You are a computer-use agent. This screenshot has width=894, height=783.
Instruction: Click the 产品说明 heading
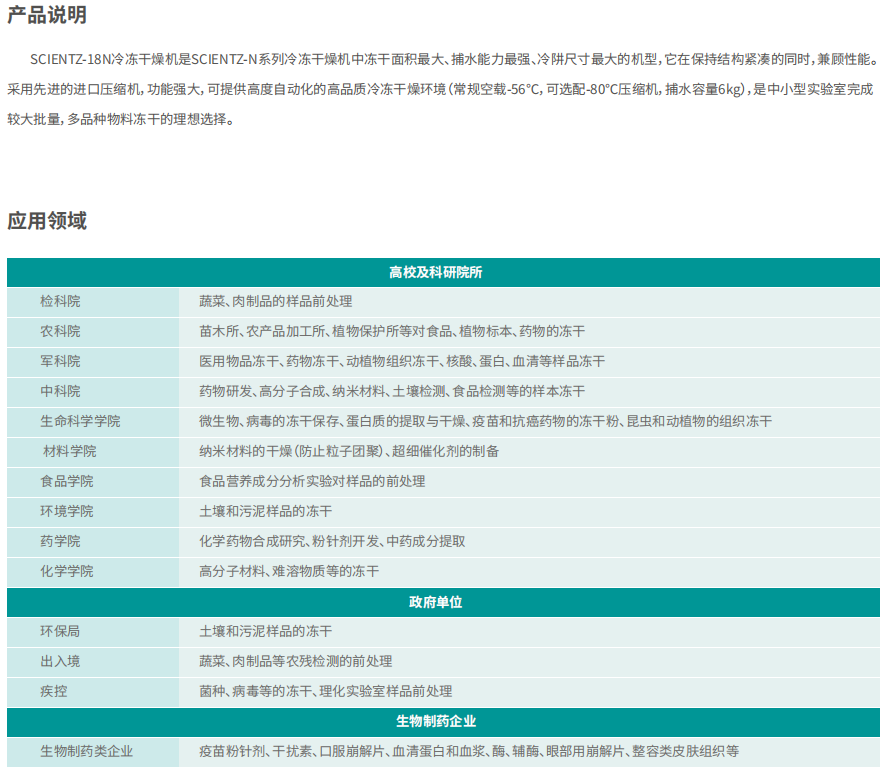(47, 15)
